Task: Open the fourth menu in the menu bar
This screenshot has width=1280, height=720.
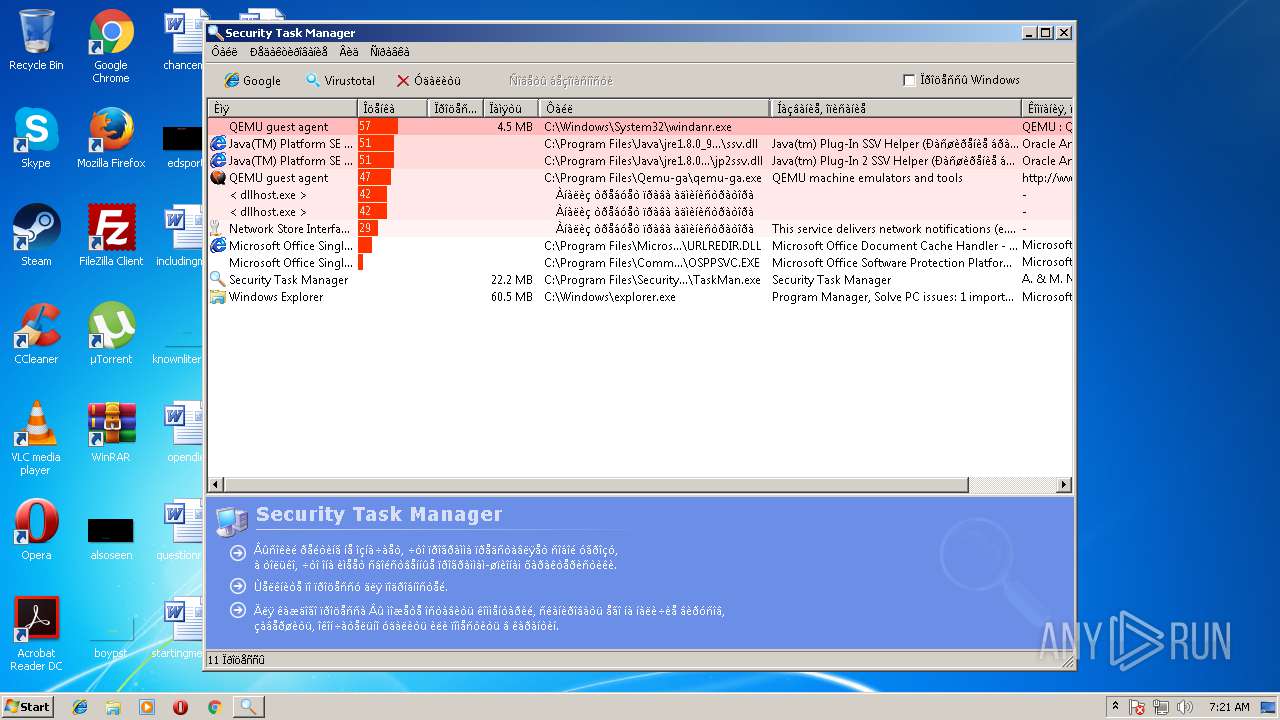Action: [389, 52]
